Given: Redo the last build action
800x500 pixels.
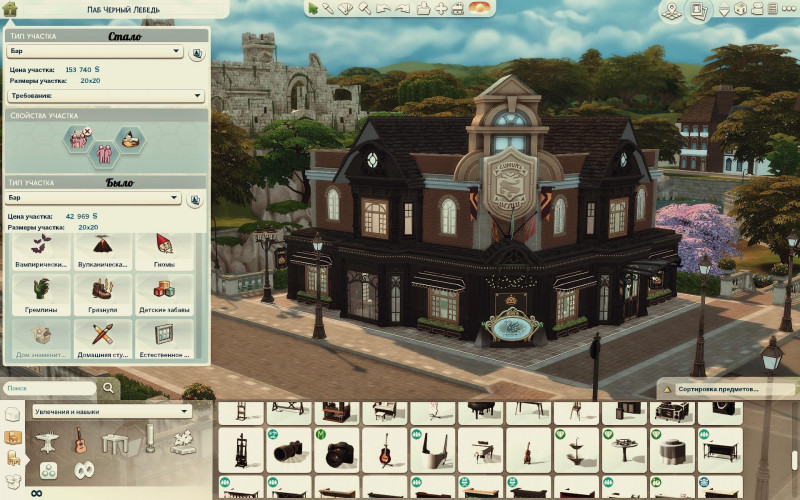Looking at the screenshot, I should (x=403, y=8).
